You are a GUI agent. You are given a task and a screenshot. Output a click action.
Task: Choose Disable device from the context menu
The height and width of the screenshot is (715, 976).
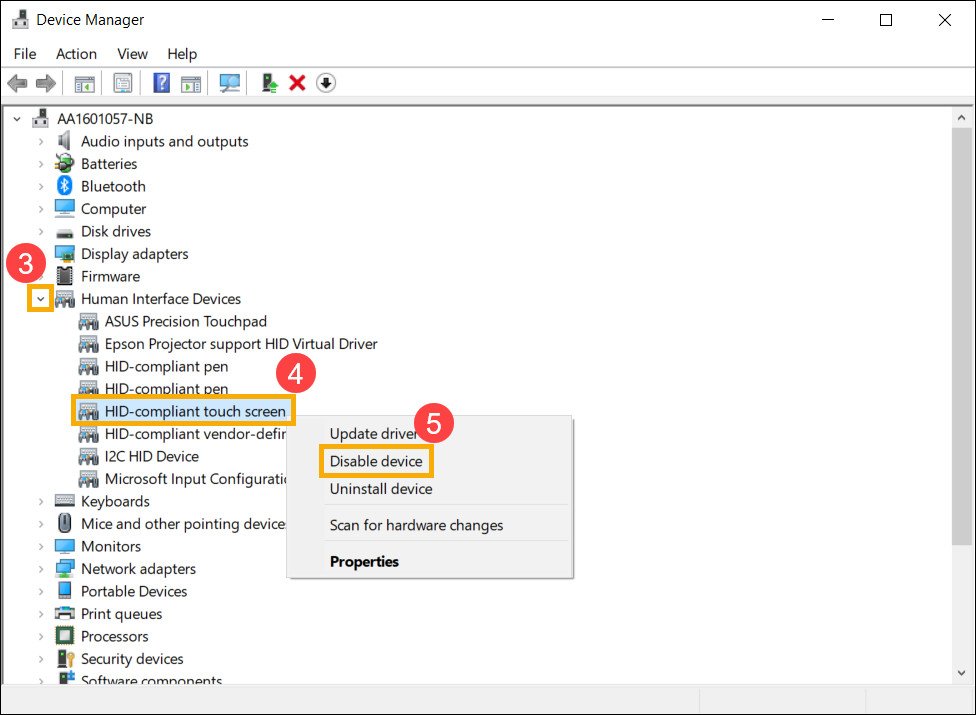click(376, 461)
